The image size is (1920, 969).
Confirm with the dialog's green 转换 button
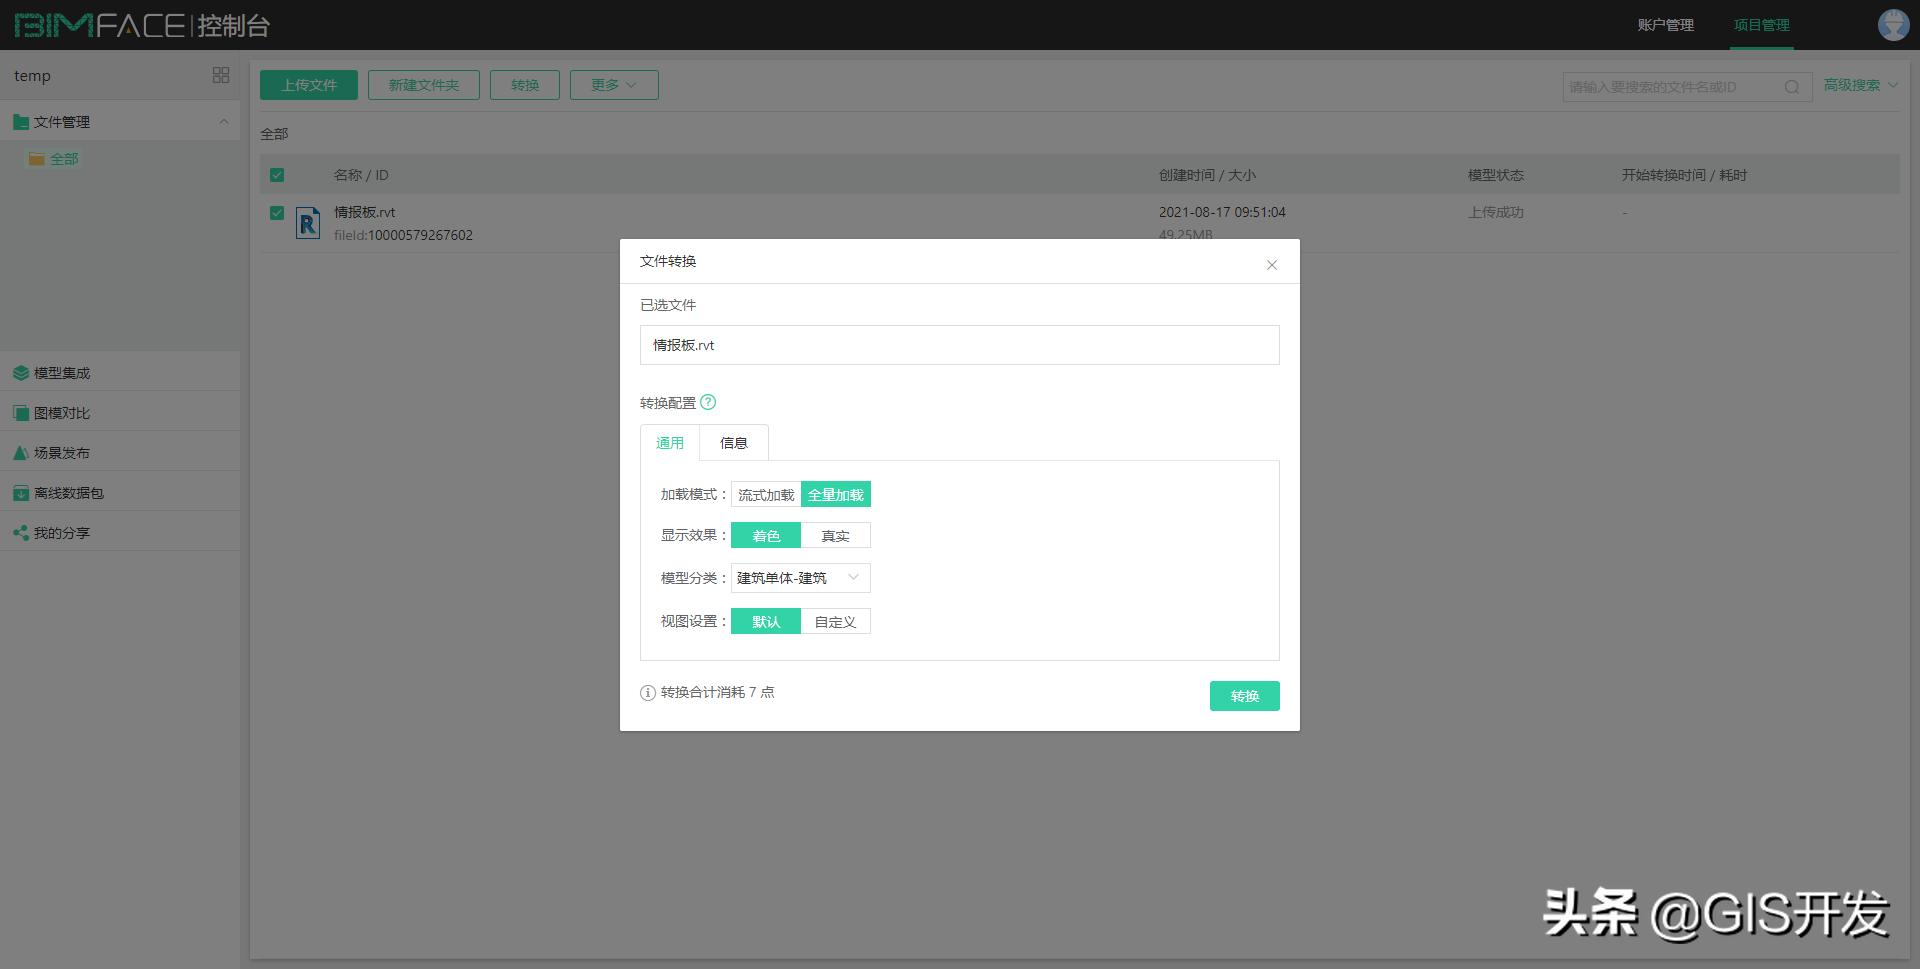coord(1245,696)
